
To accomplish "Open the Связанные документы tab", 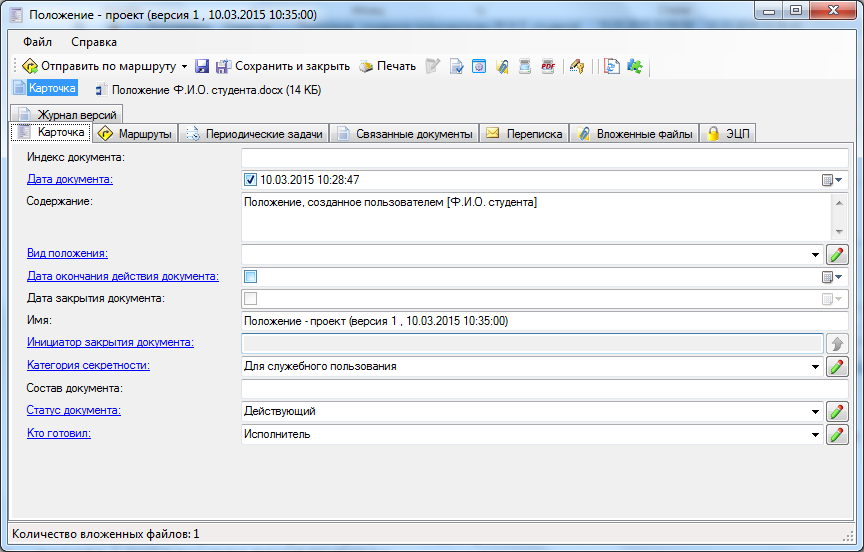I will [404, 133].
